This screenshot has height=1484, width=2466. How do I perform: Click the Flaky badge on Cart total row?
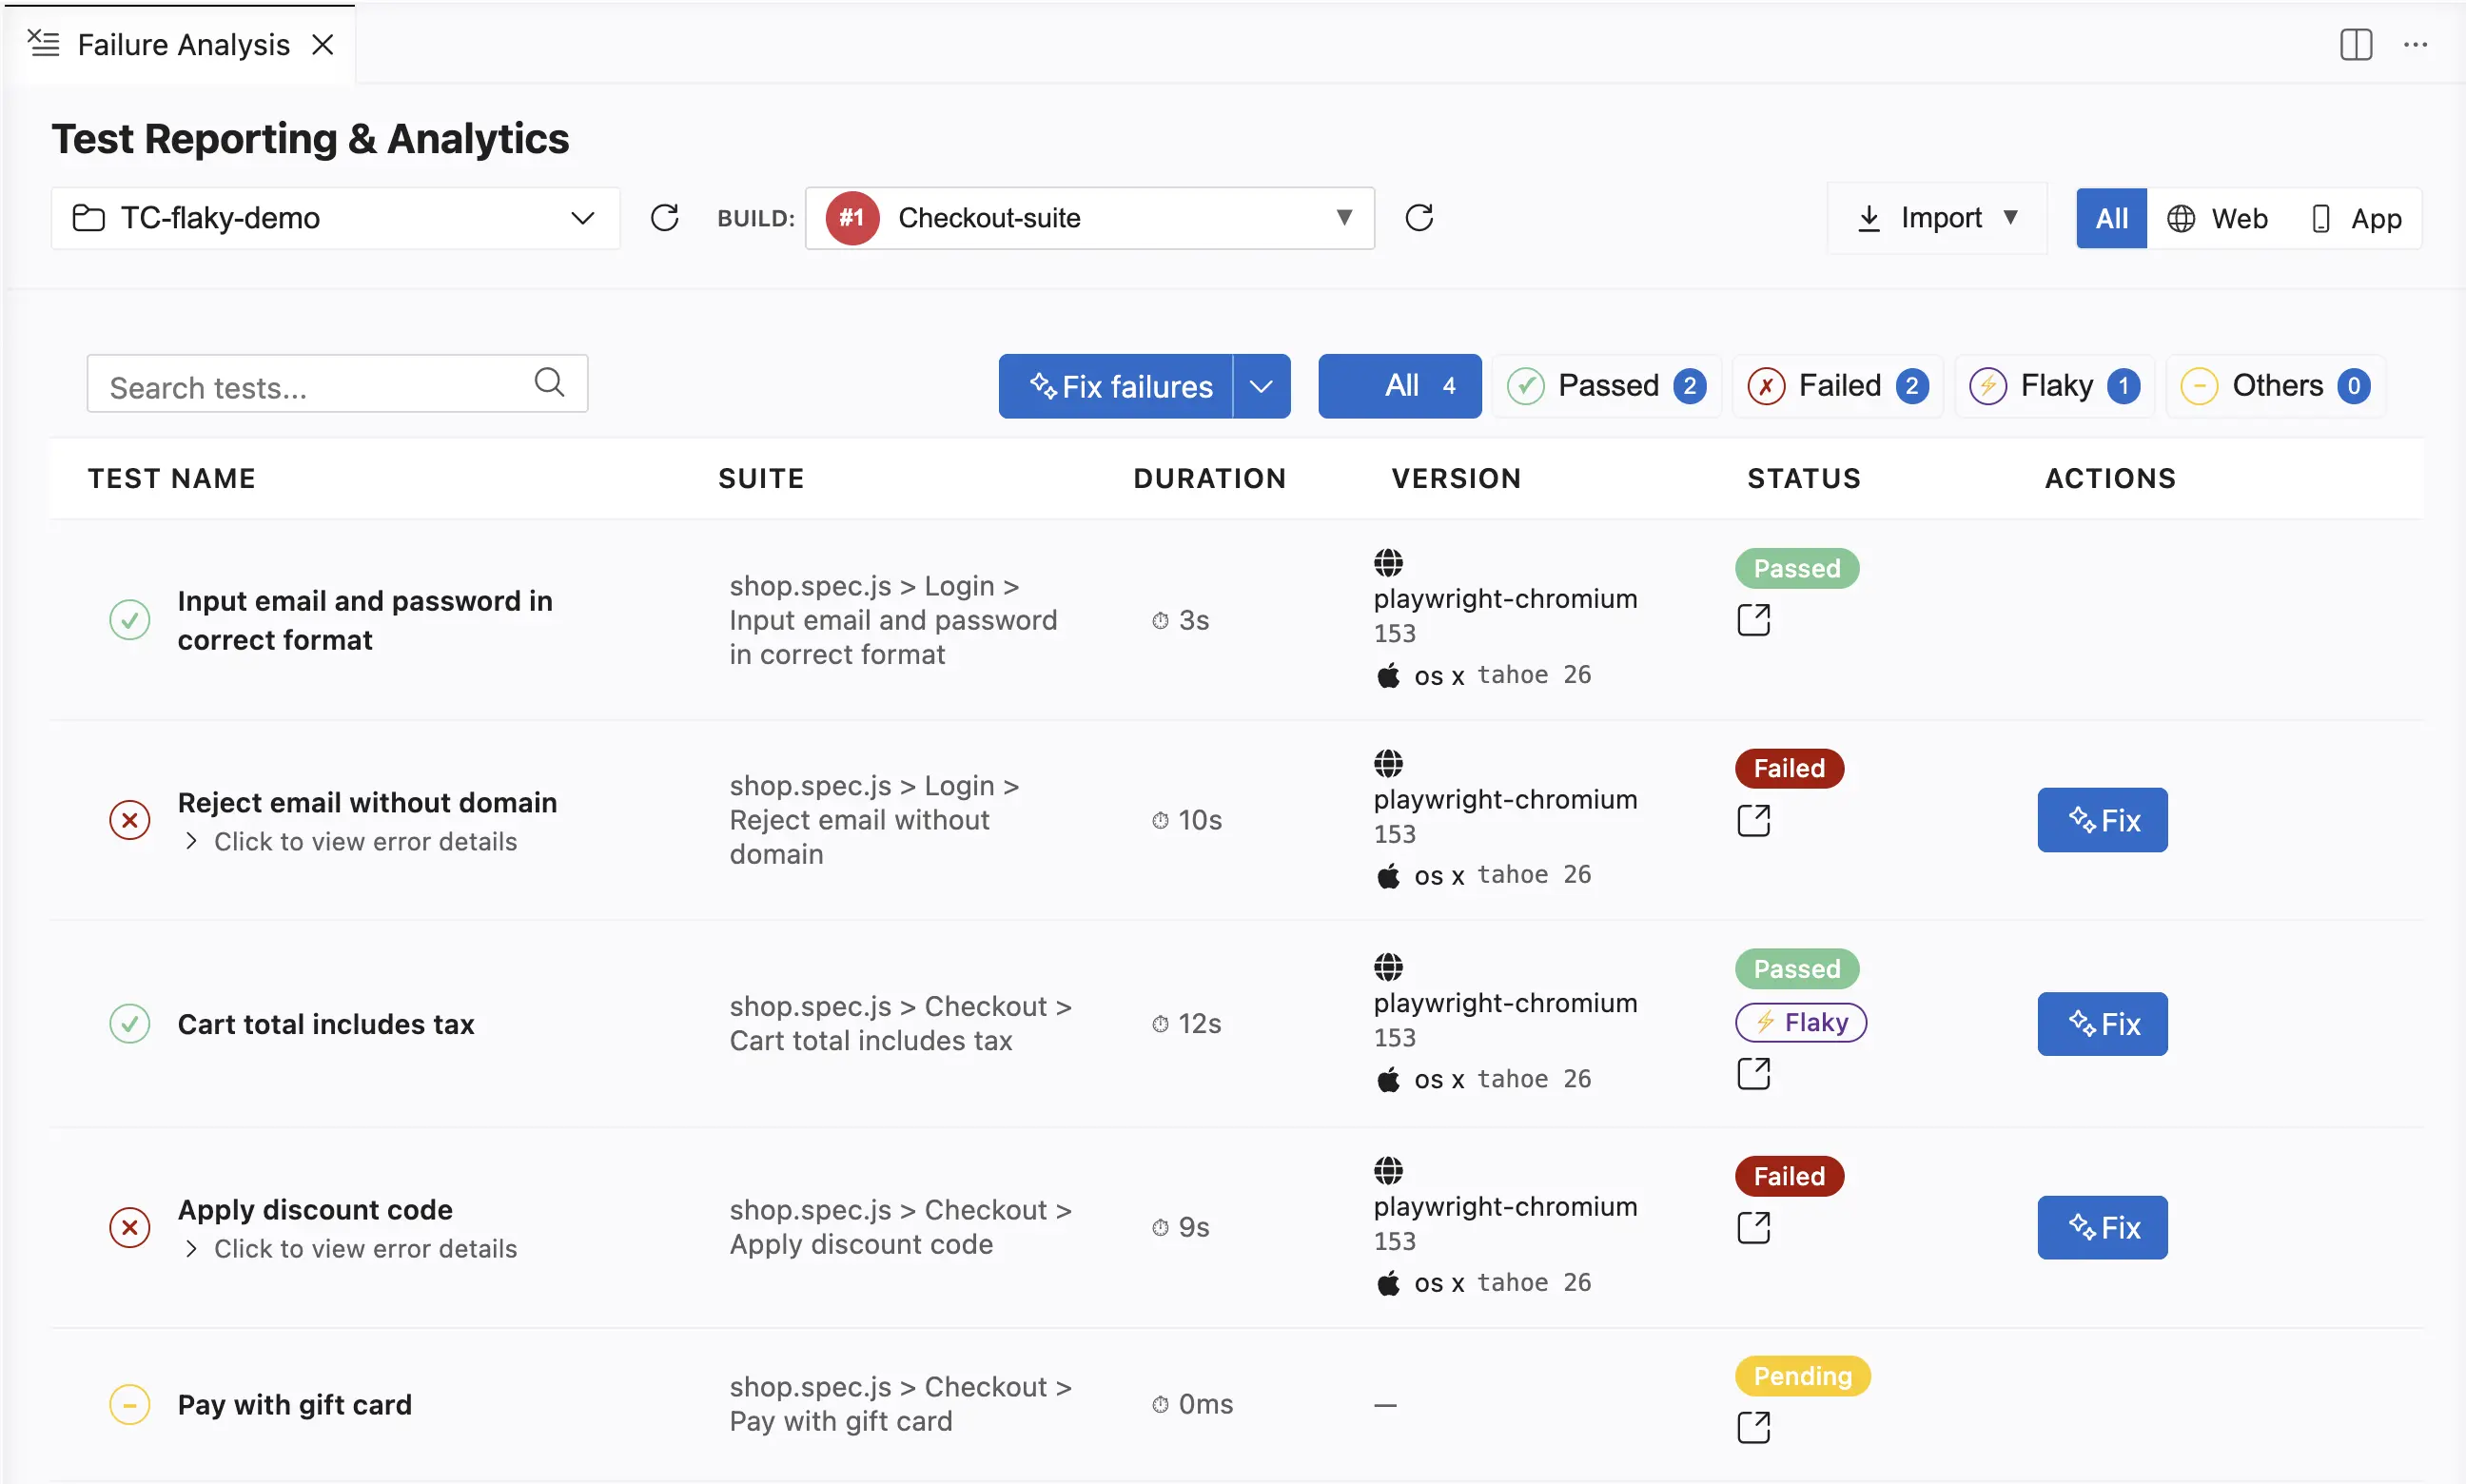click(1800, 1022)
